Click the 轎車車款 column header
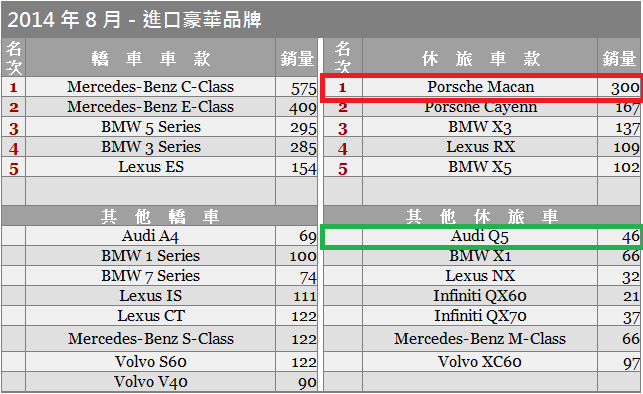The width and height of the screenshot is (643, 394). pos(150,58)
